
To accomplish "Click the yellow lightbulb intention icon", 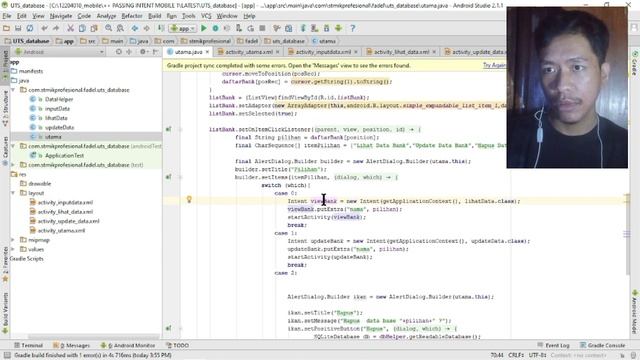I will [x=189, y=199].
